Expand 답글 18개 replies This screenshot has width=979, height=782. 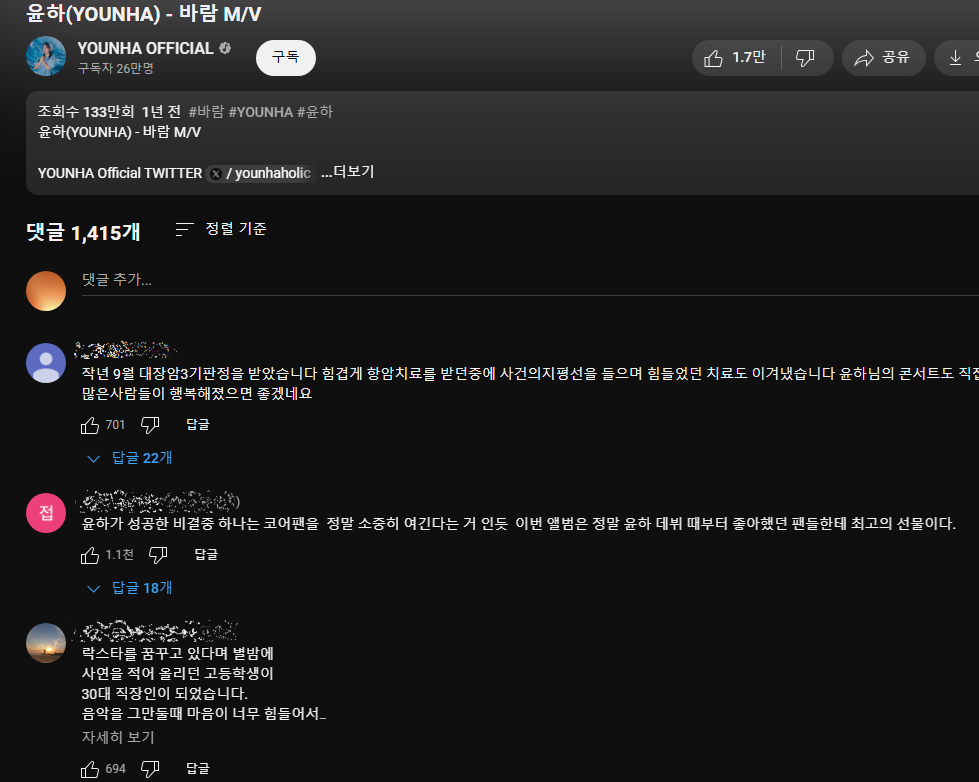tap(129, 588)
